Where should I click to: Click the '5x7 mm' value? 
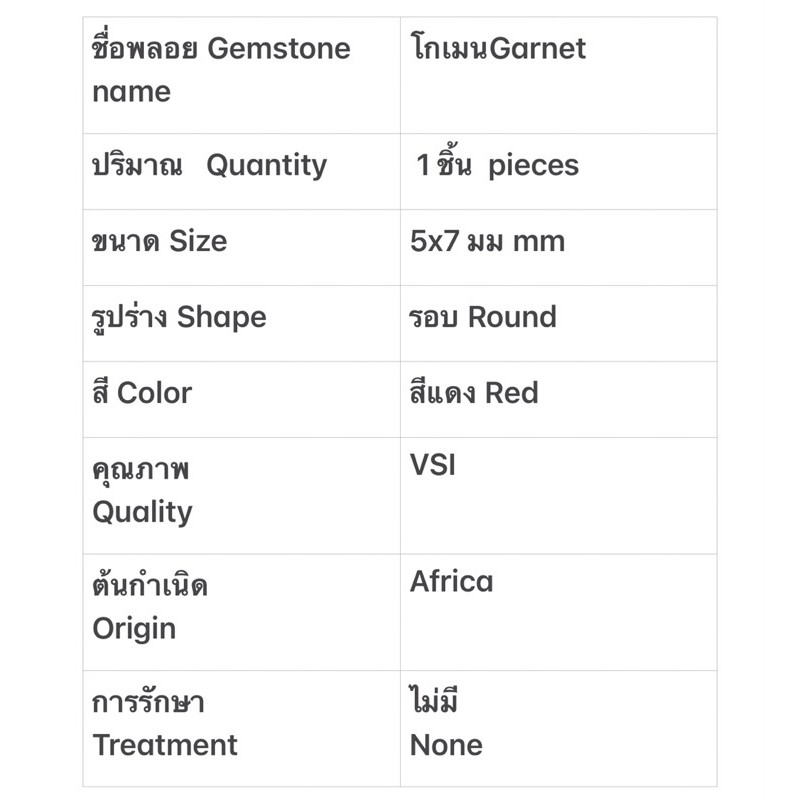pos(487,241)
